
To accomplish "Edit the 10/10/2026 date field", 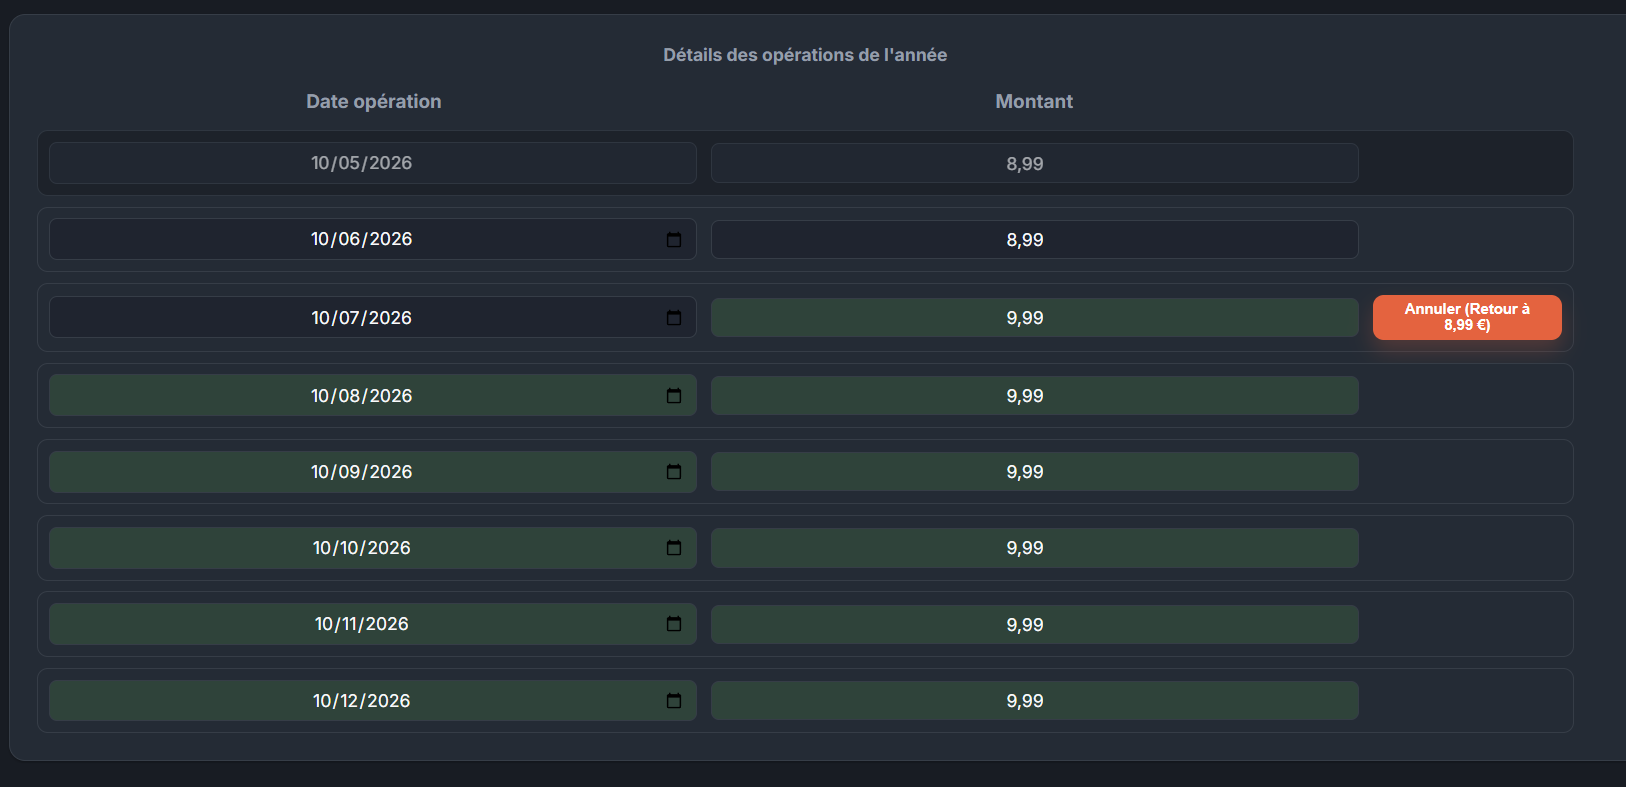I will coord(372,547).
